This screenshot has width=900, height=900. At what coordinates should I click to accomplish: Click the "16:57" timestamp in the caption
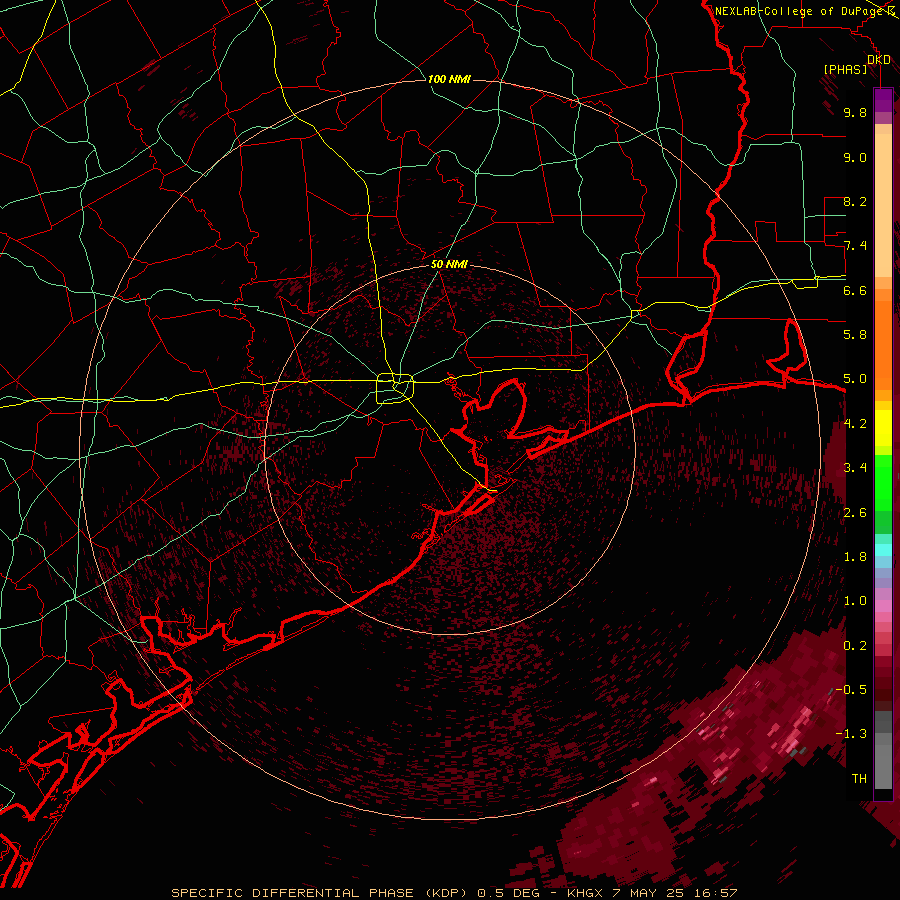click(x=716, y=893)
